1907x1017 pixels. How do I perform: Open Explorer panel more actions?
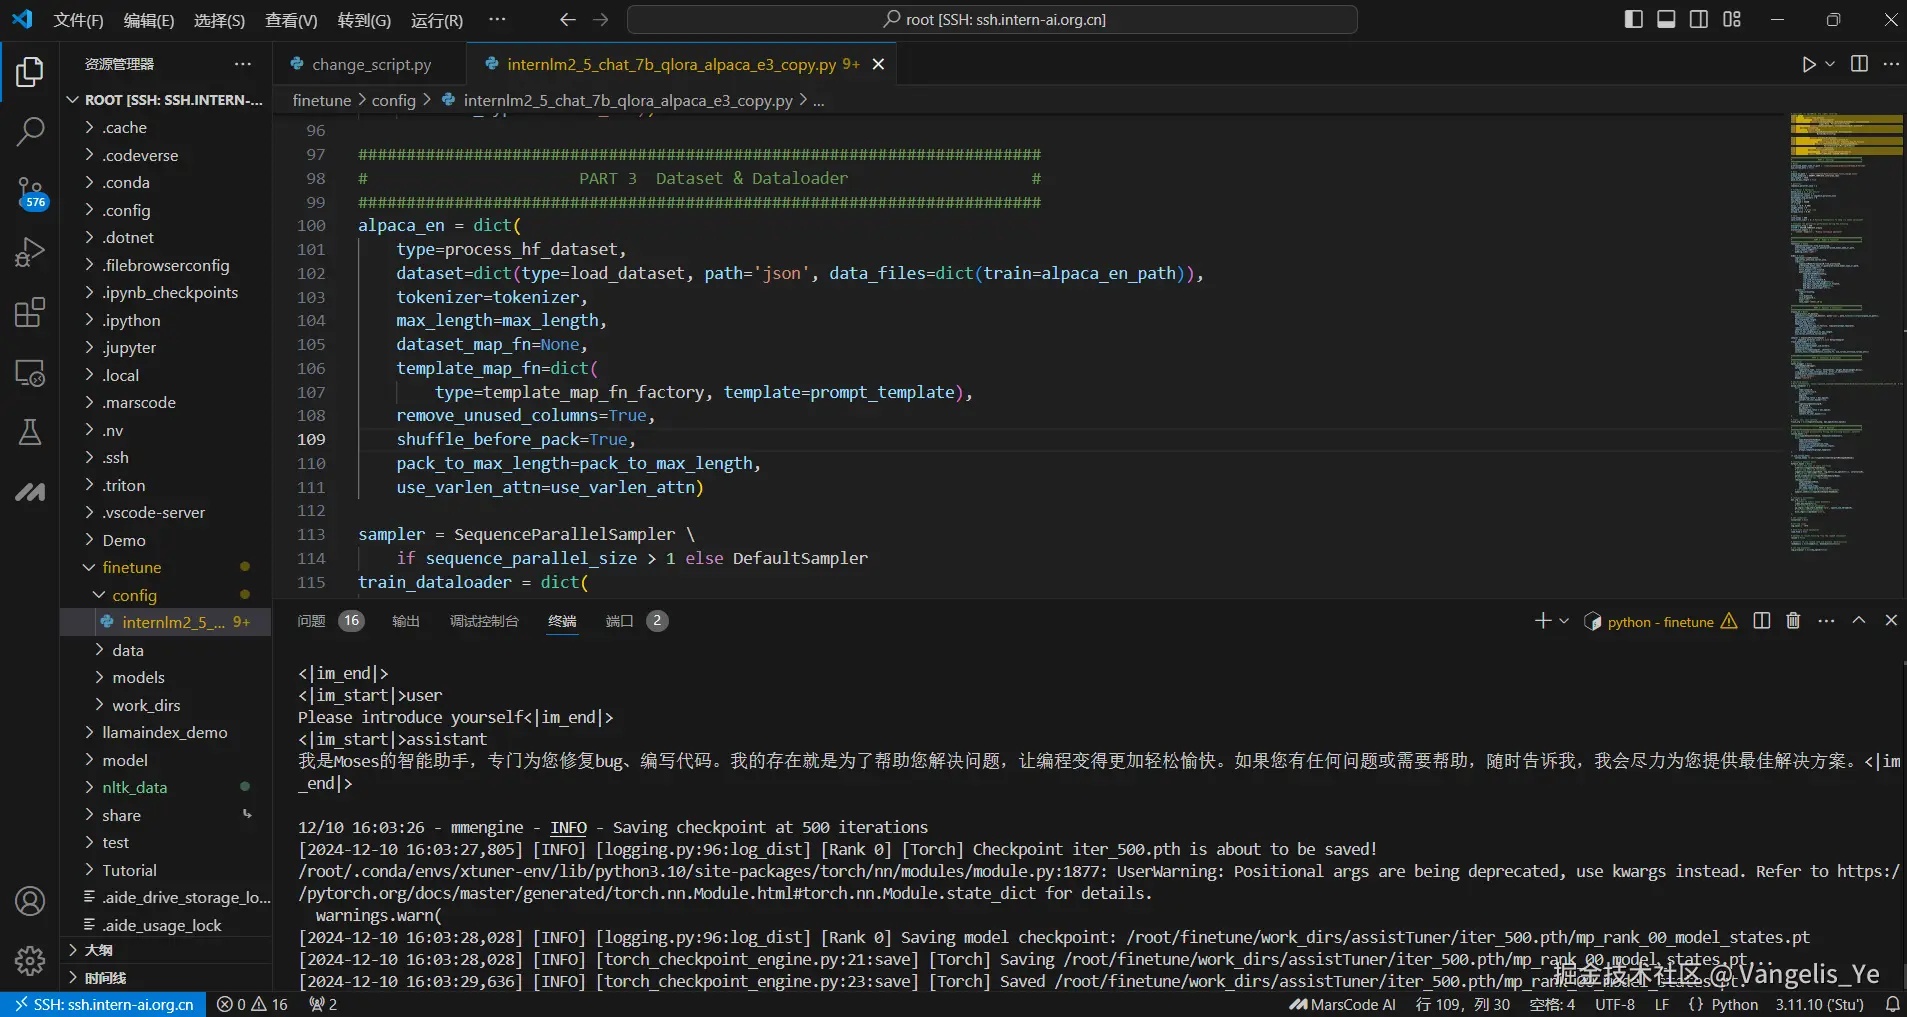pos(243,64)
